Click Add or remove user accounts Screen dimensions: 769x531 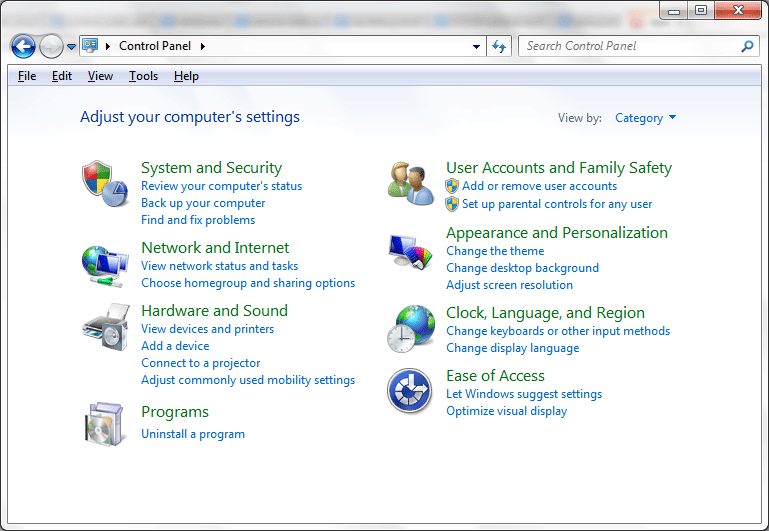tap(539, 186)
